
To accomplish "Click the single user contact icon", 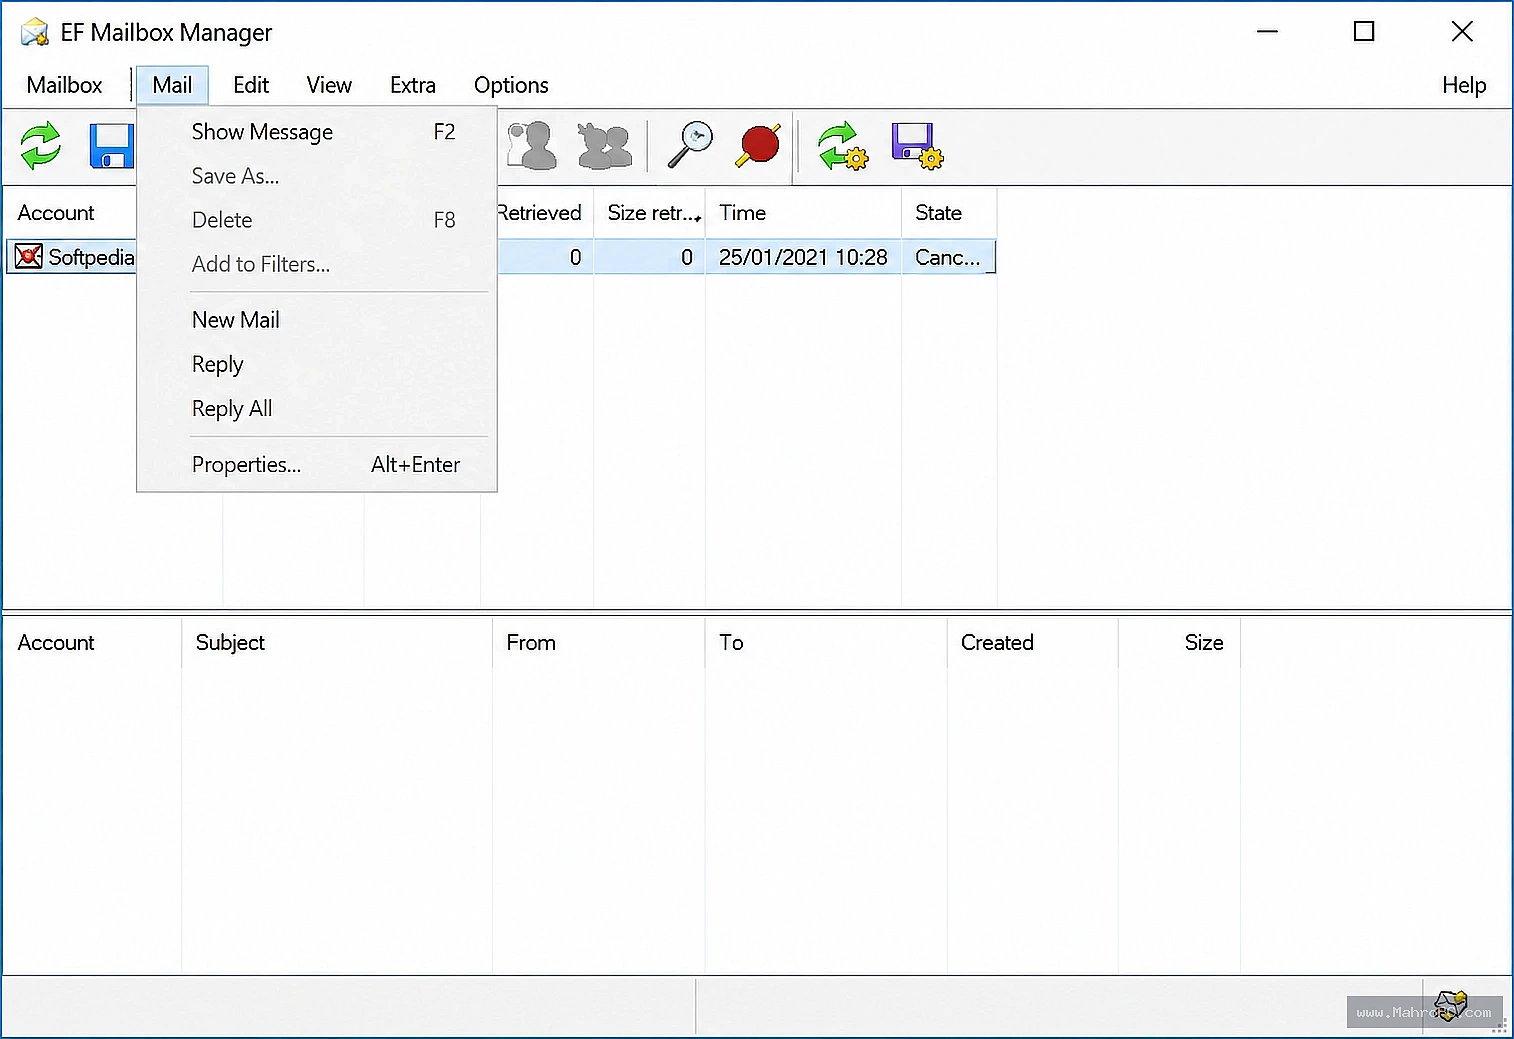I will click(x=532, y=146).
